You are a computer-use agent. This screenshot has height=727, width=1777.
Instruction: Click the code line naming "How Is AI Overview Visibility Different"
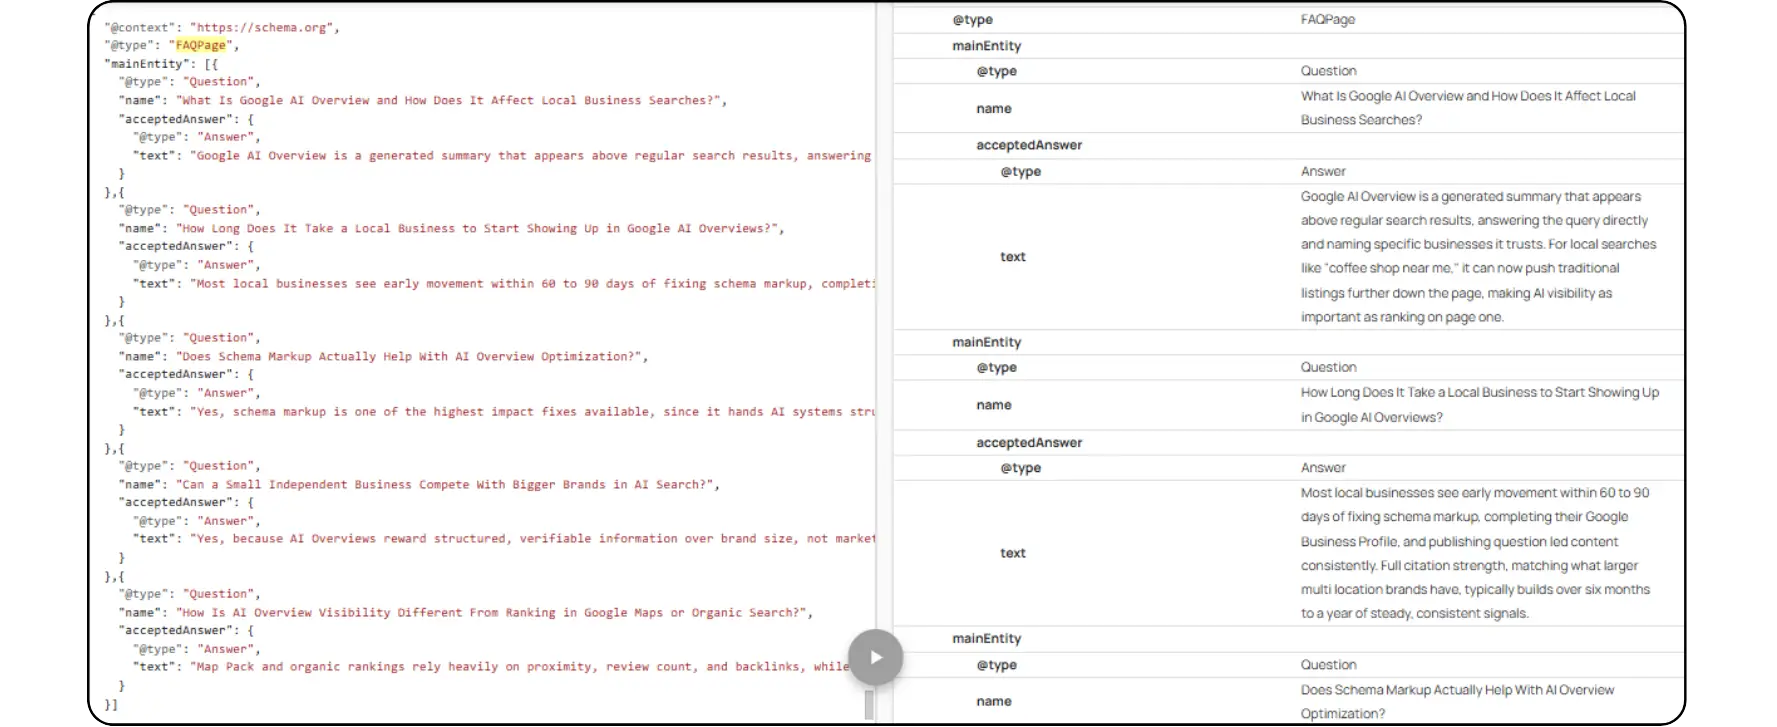coord(466,612)
